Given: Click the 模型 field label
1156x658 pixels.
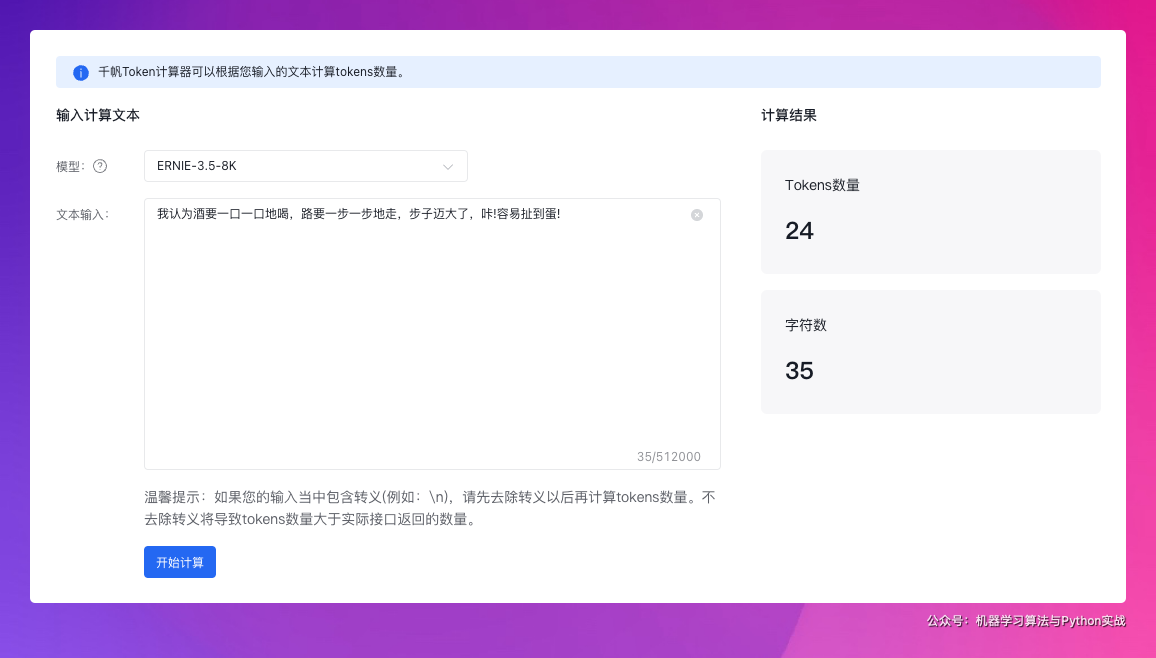Looking at the screenshot, I should pyautogui.click(x=70, y=166).
